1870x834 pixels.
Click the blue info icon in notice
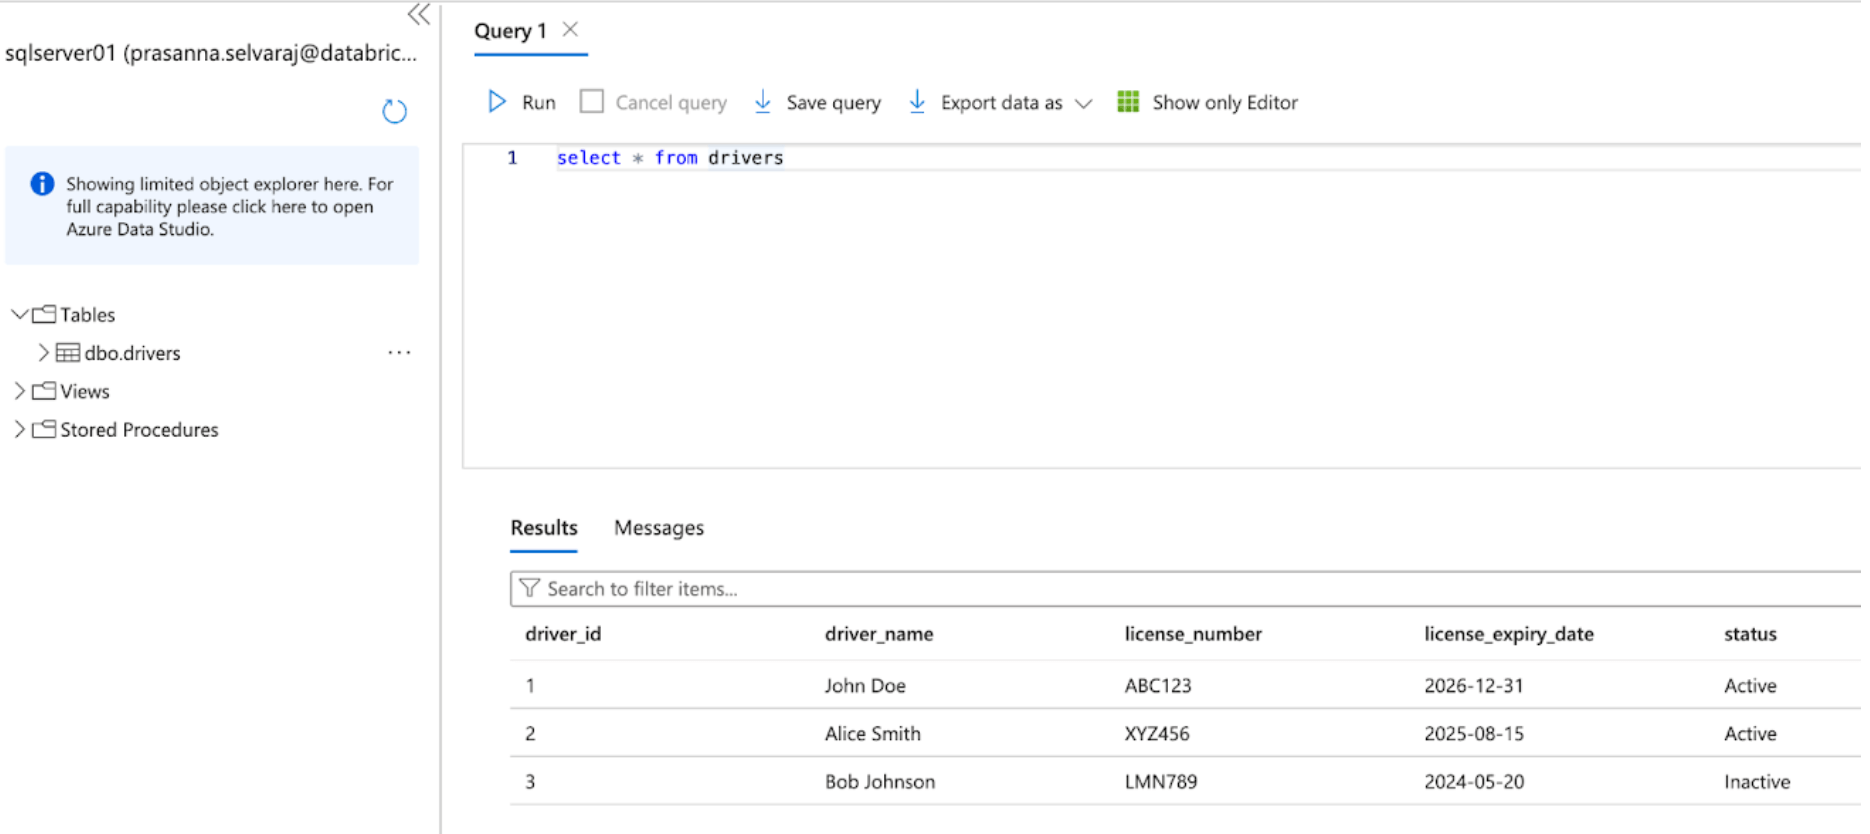pos(42,184)
